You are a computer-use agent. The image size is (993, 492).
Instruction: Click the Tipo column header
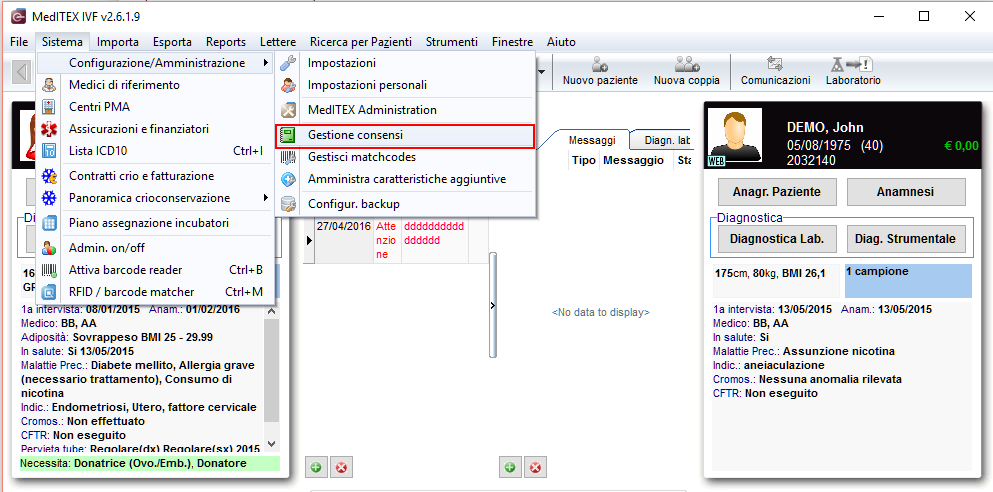(x=584, y=161)
